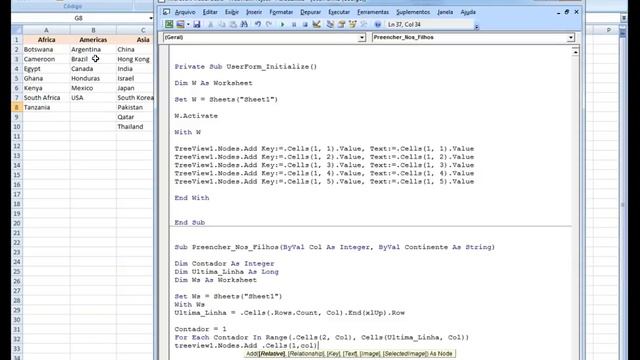
Task: Place cursor on Dim Ultima_Linha As Long line
Action: coord(227,272)
